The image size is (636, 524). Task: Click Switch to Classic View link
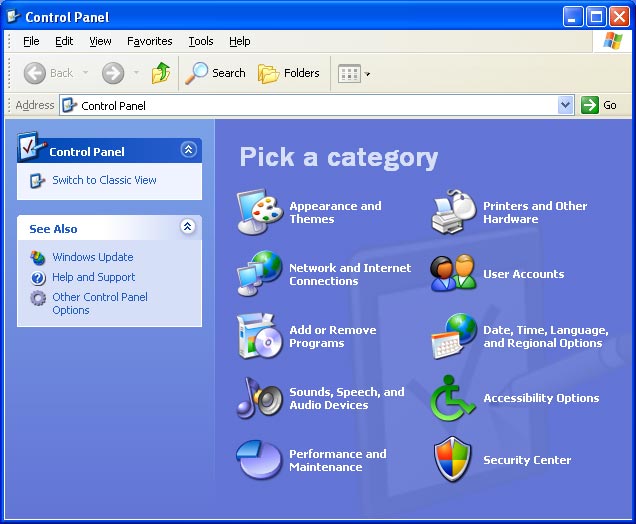click(104, 180)
